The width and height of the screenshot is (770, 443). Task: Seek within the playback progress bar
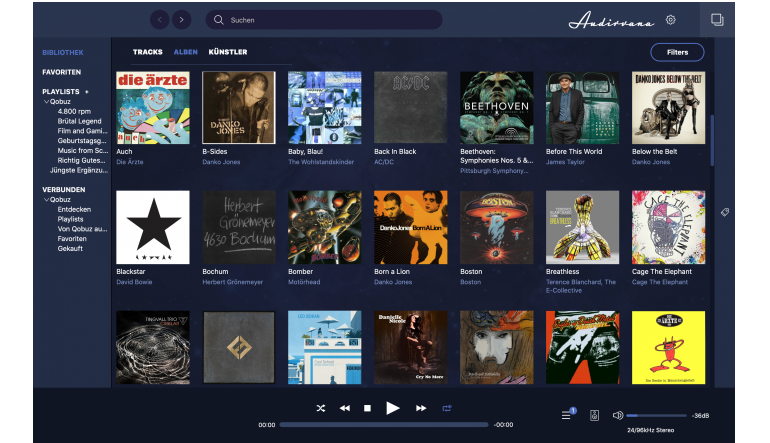coord(384,425)
